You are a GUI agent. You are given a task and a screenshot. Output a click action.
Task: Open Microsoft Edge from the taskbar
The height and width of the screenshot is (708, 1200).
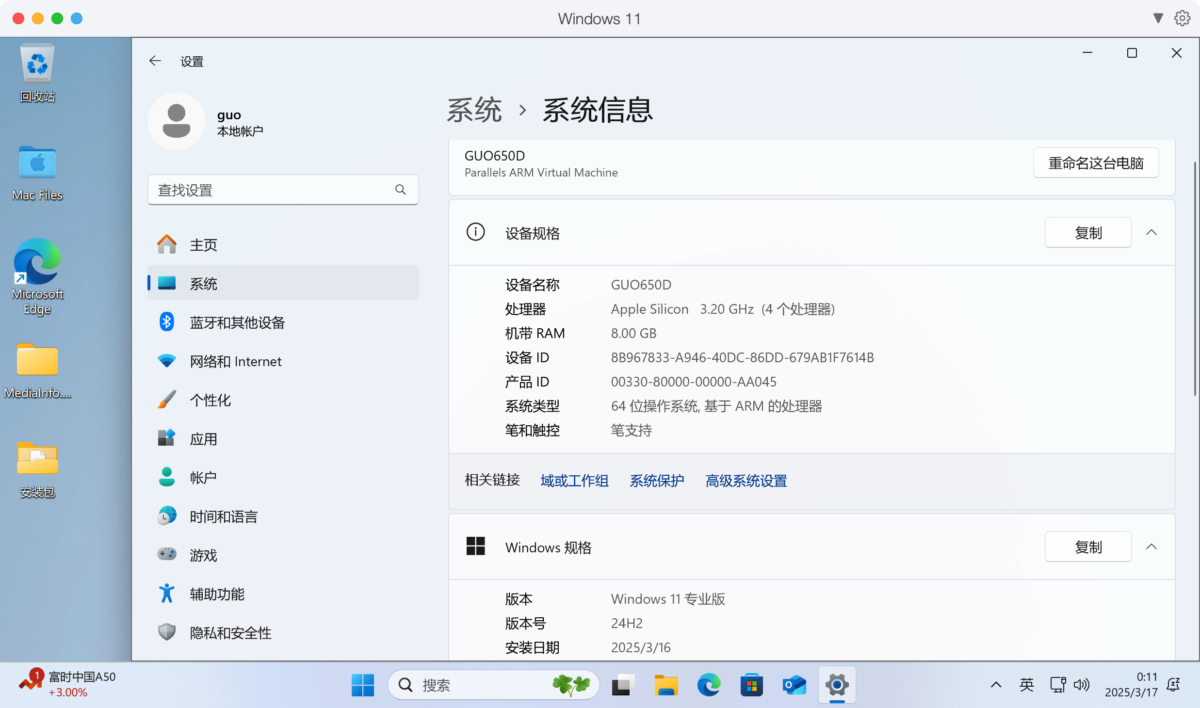[709, 685]
